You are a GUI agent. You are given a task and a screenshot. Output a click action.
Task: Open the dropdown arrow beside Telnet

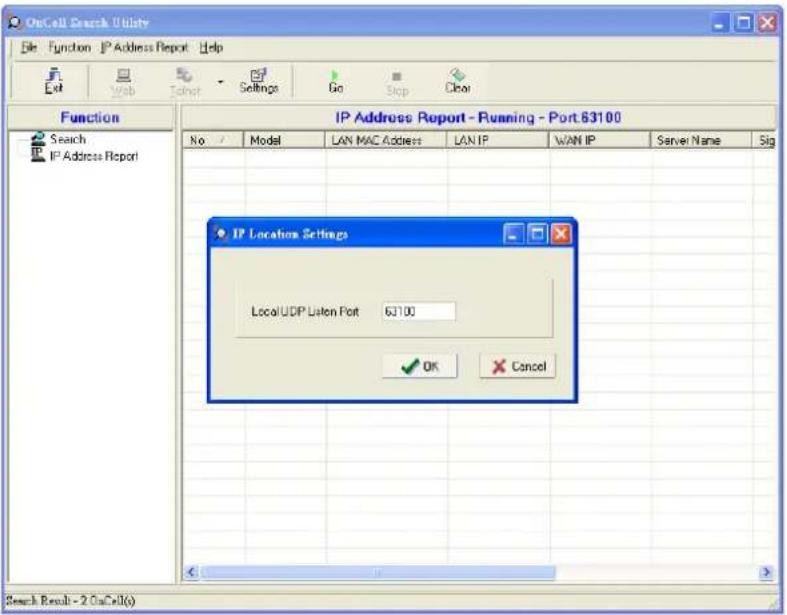pyautogui.click(x=220, y=82)
